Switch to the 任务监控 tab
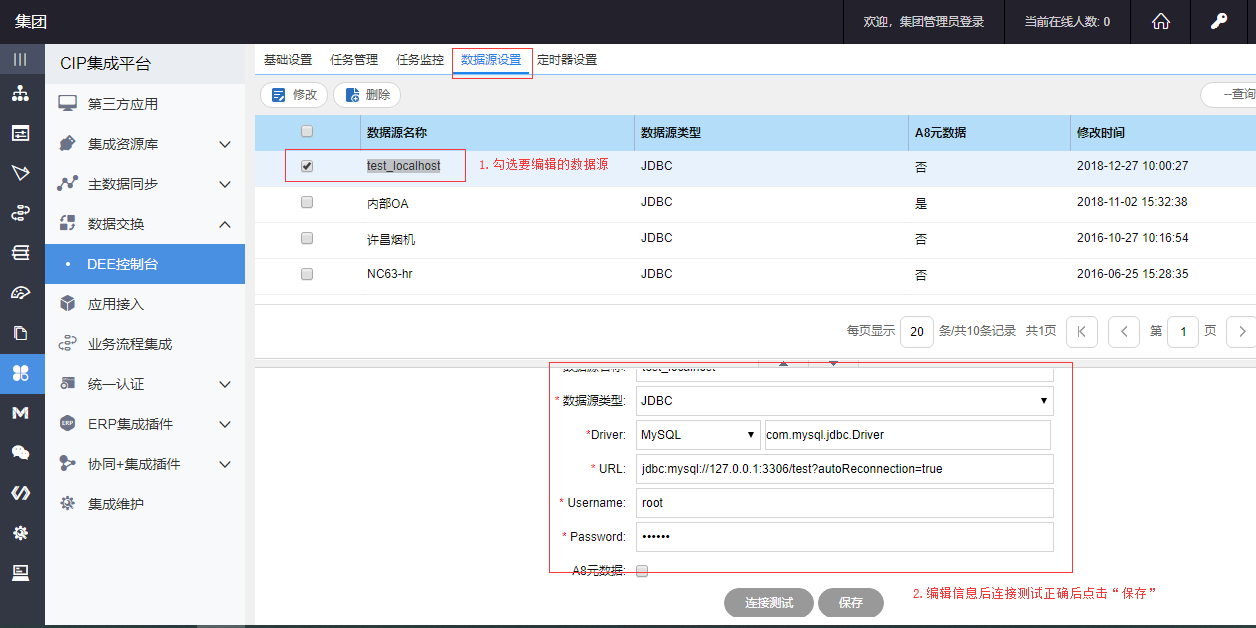Viewport: 1256px width, 628px height. 420,60
